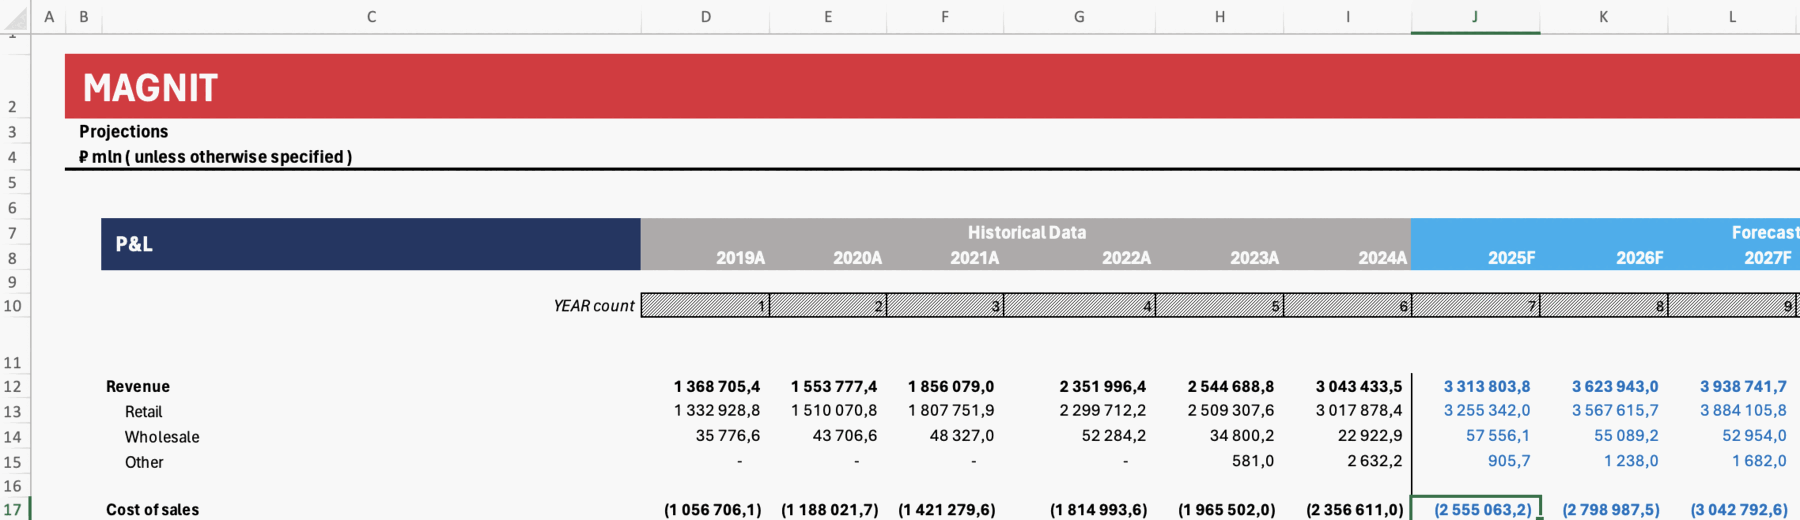Screen dimensions: 1800x520
Task: Select column B header
Action: [84, 17]
